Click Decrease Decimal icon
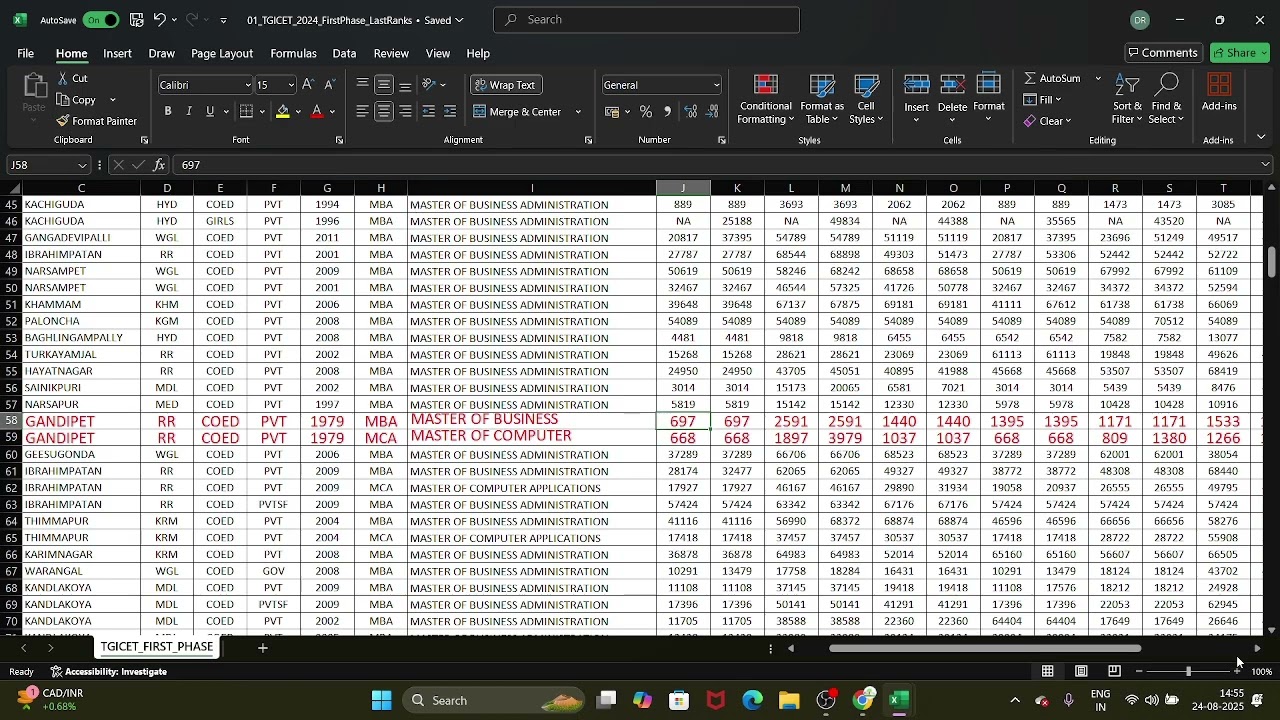 point(712,111)
